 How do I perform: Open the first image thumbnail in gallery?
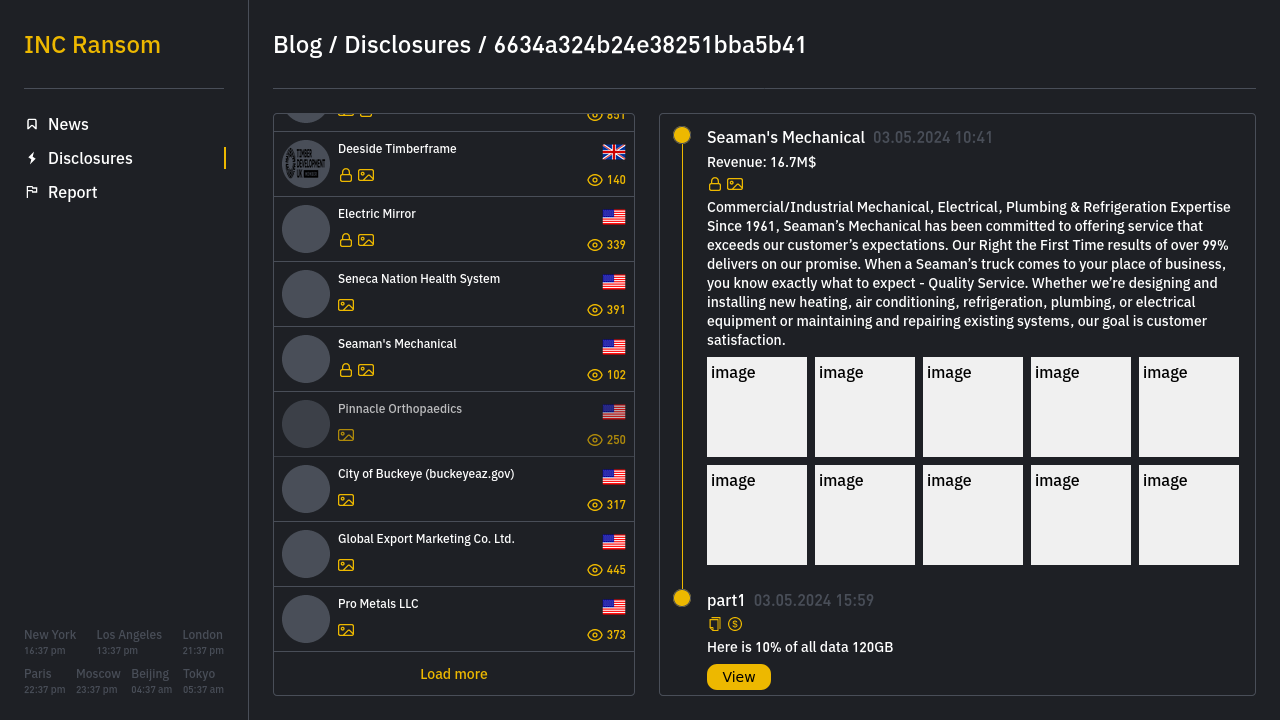[x=757, y=407]
